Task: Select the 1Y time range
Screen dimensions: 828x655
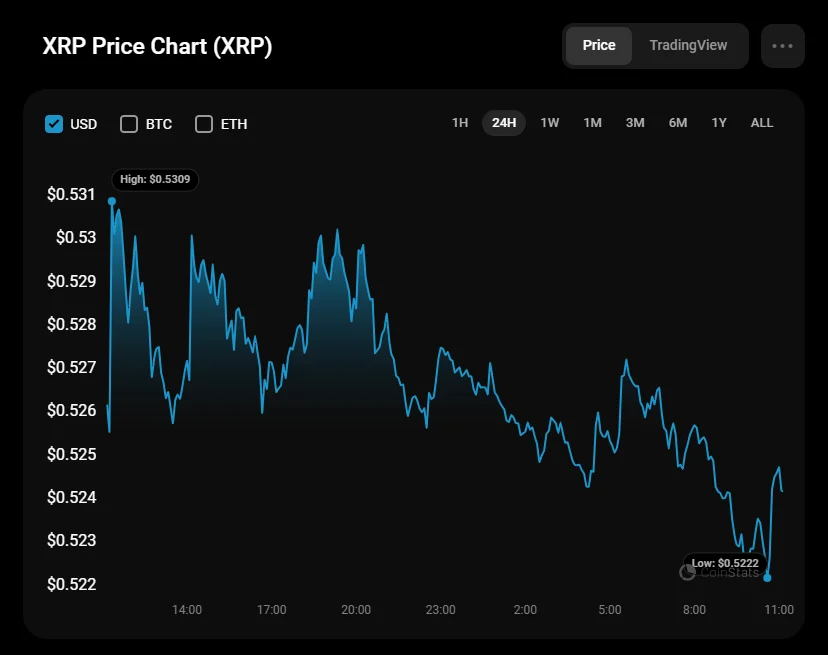Action: tap(719, 123)
